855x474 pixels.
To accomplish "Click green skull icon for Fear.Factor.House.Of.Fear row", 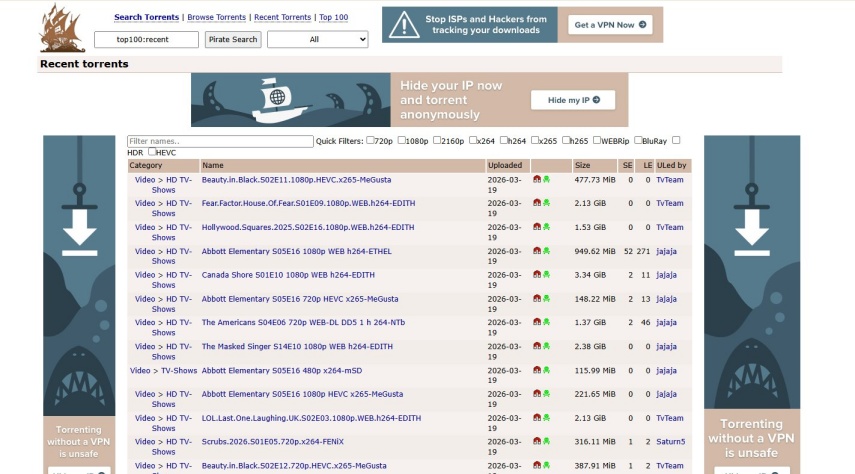I will (546, 203).
